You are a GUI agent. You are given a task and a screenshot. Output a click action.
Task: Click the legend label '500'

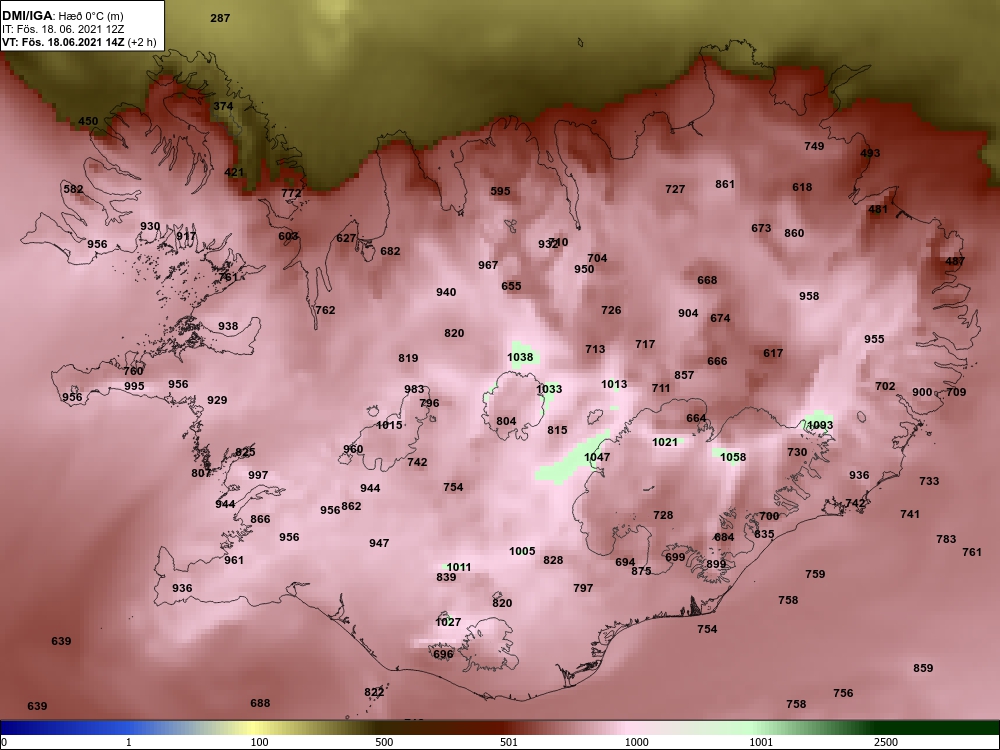(384, 742)
